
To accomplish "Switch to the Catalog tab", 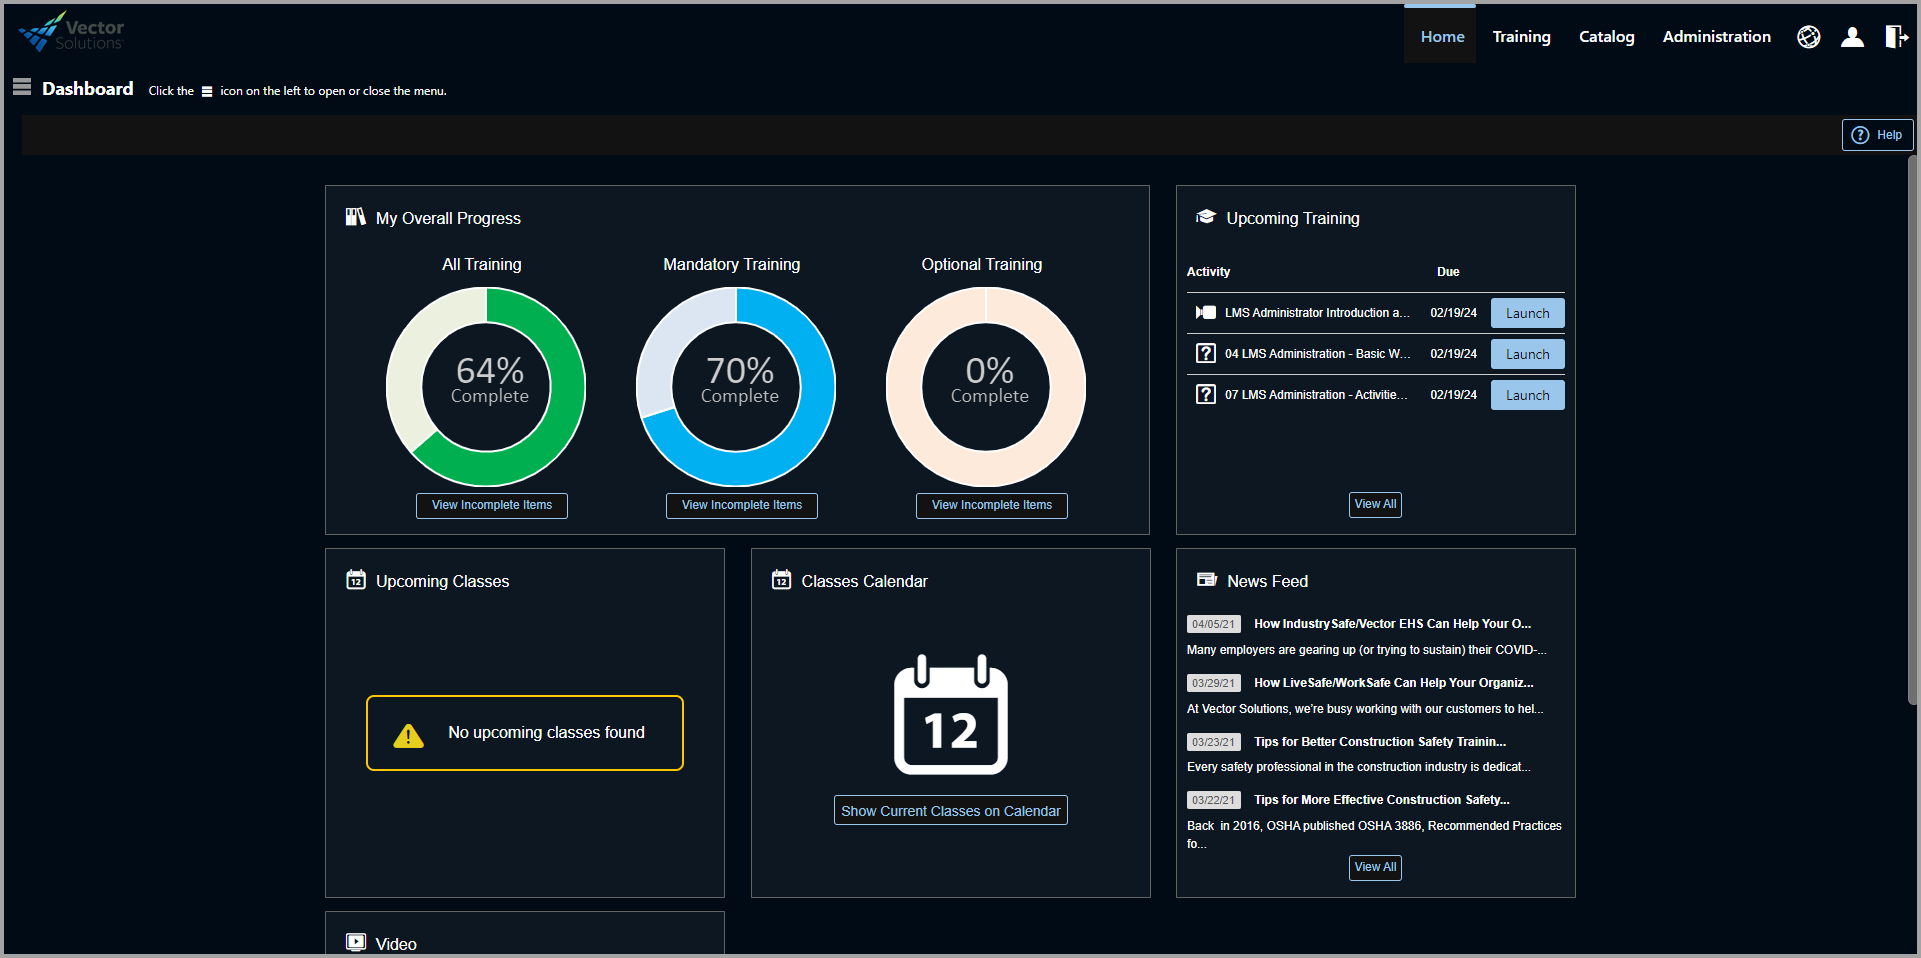I will [1606, 36].
